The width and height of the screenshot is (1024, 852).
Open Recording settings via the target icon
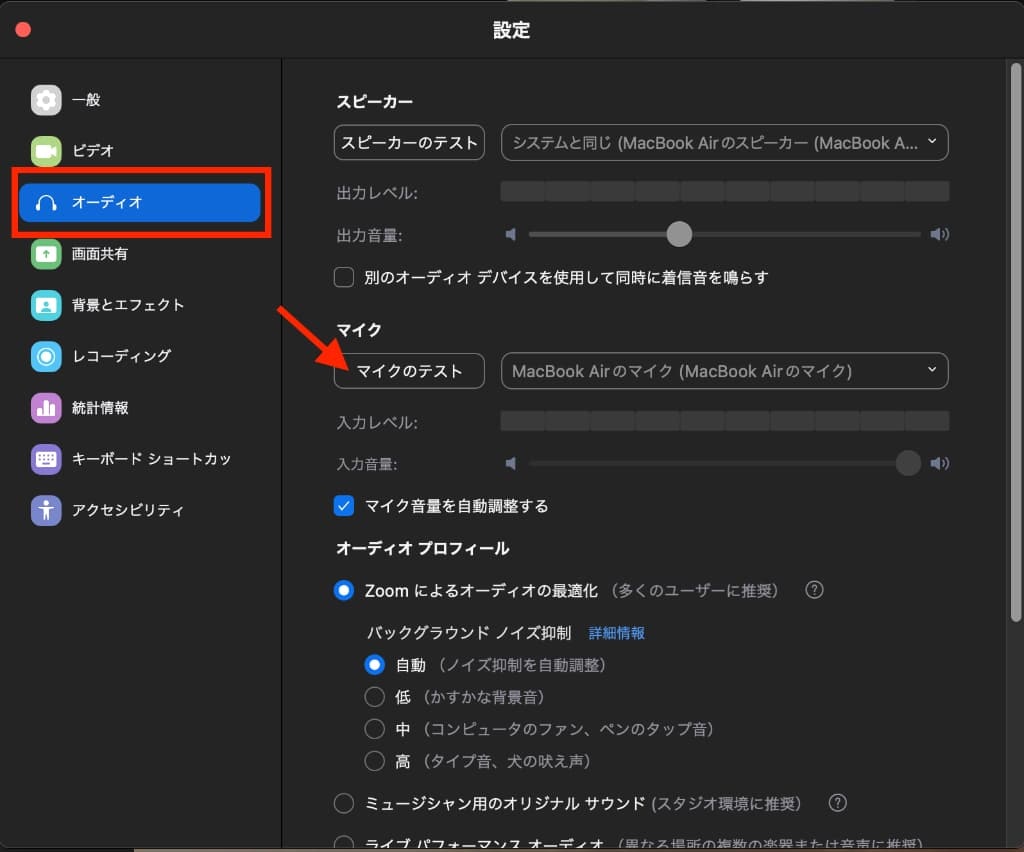point(47,356)
